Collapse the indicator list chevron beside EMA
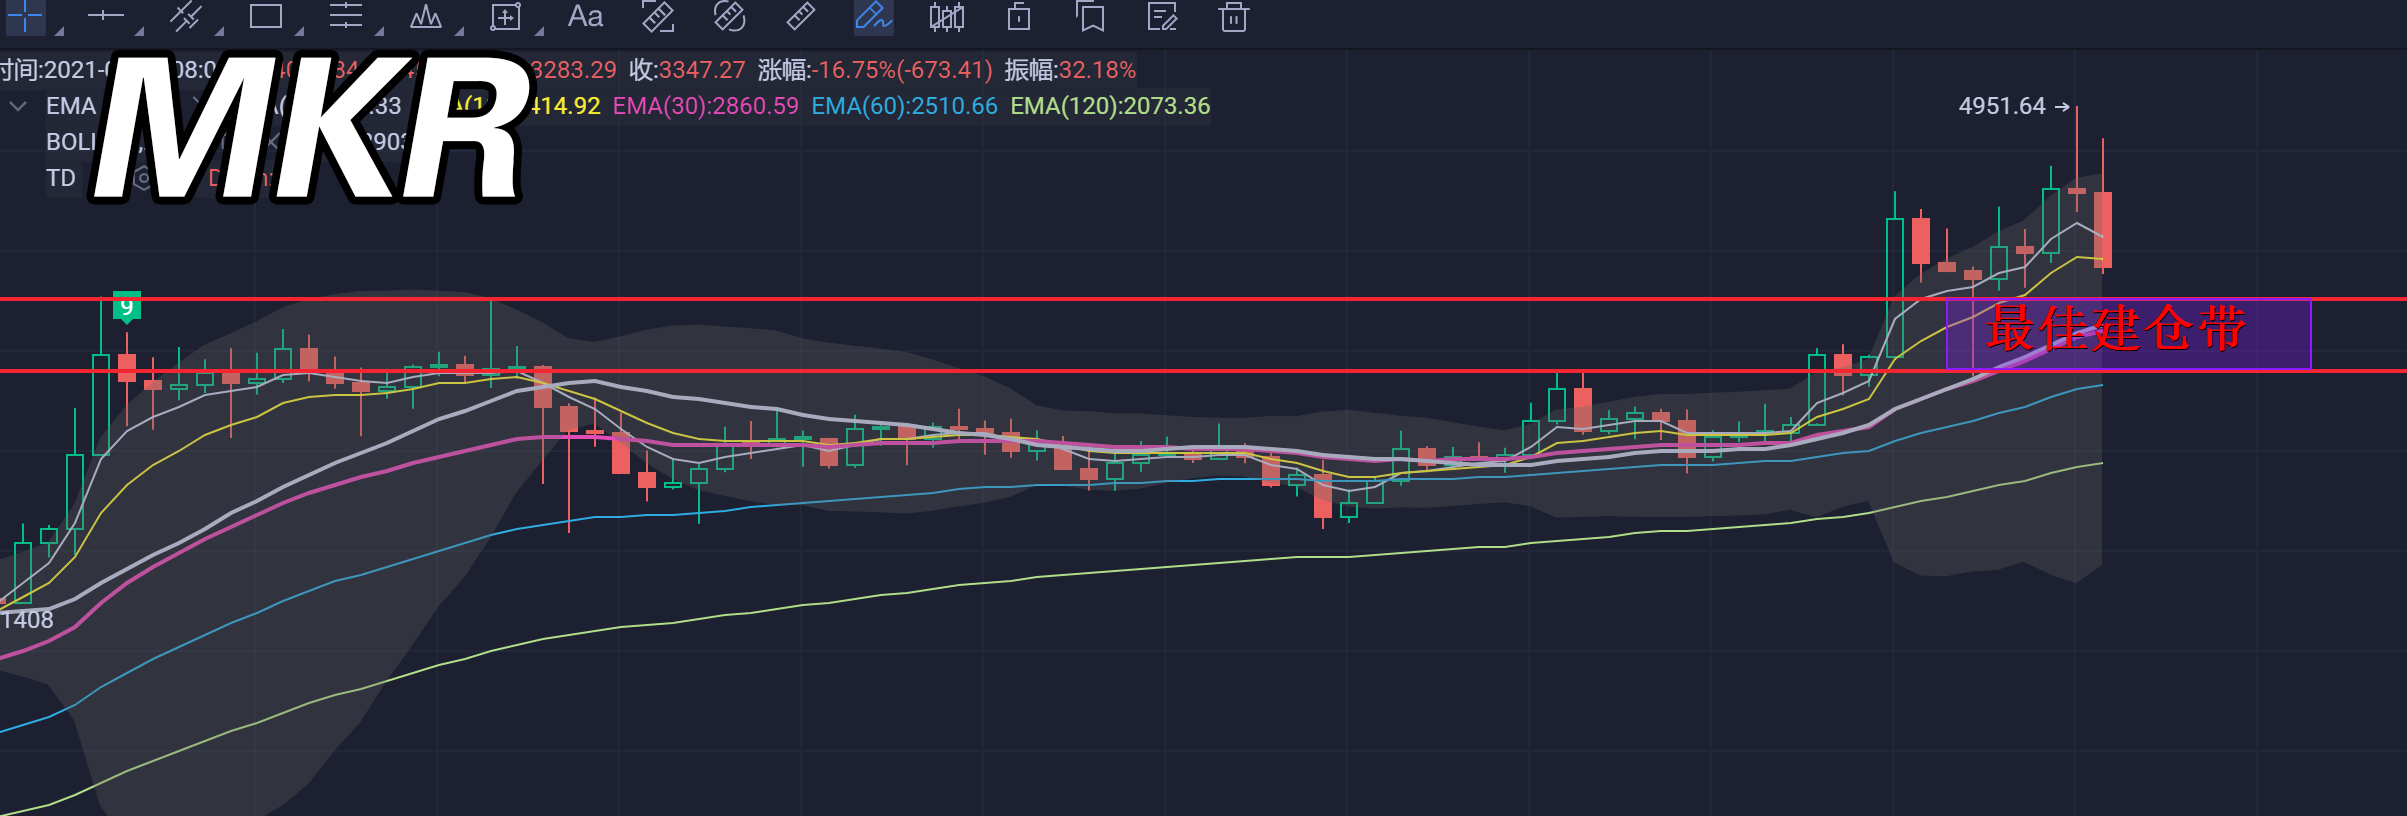Image resolution: width=2407 pixels, height=816 pixels. pyautogui.click(x=18, y=106)
